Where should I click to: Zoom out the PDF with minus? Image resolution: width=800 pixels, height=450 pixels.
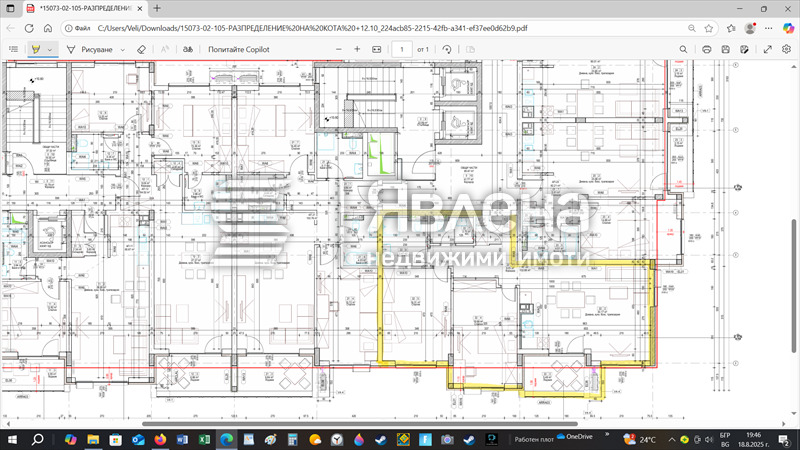[339, 49]
